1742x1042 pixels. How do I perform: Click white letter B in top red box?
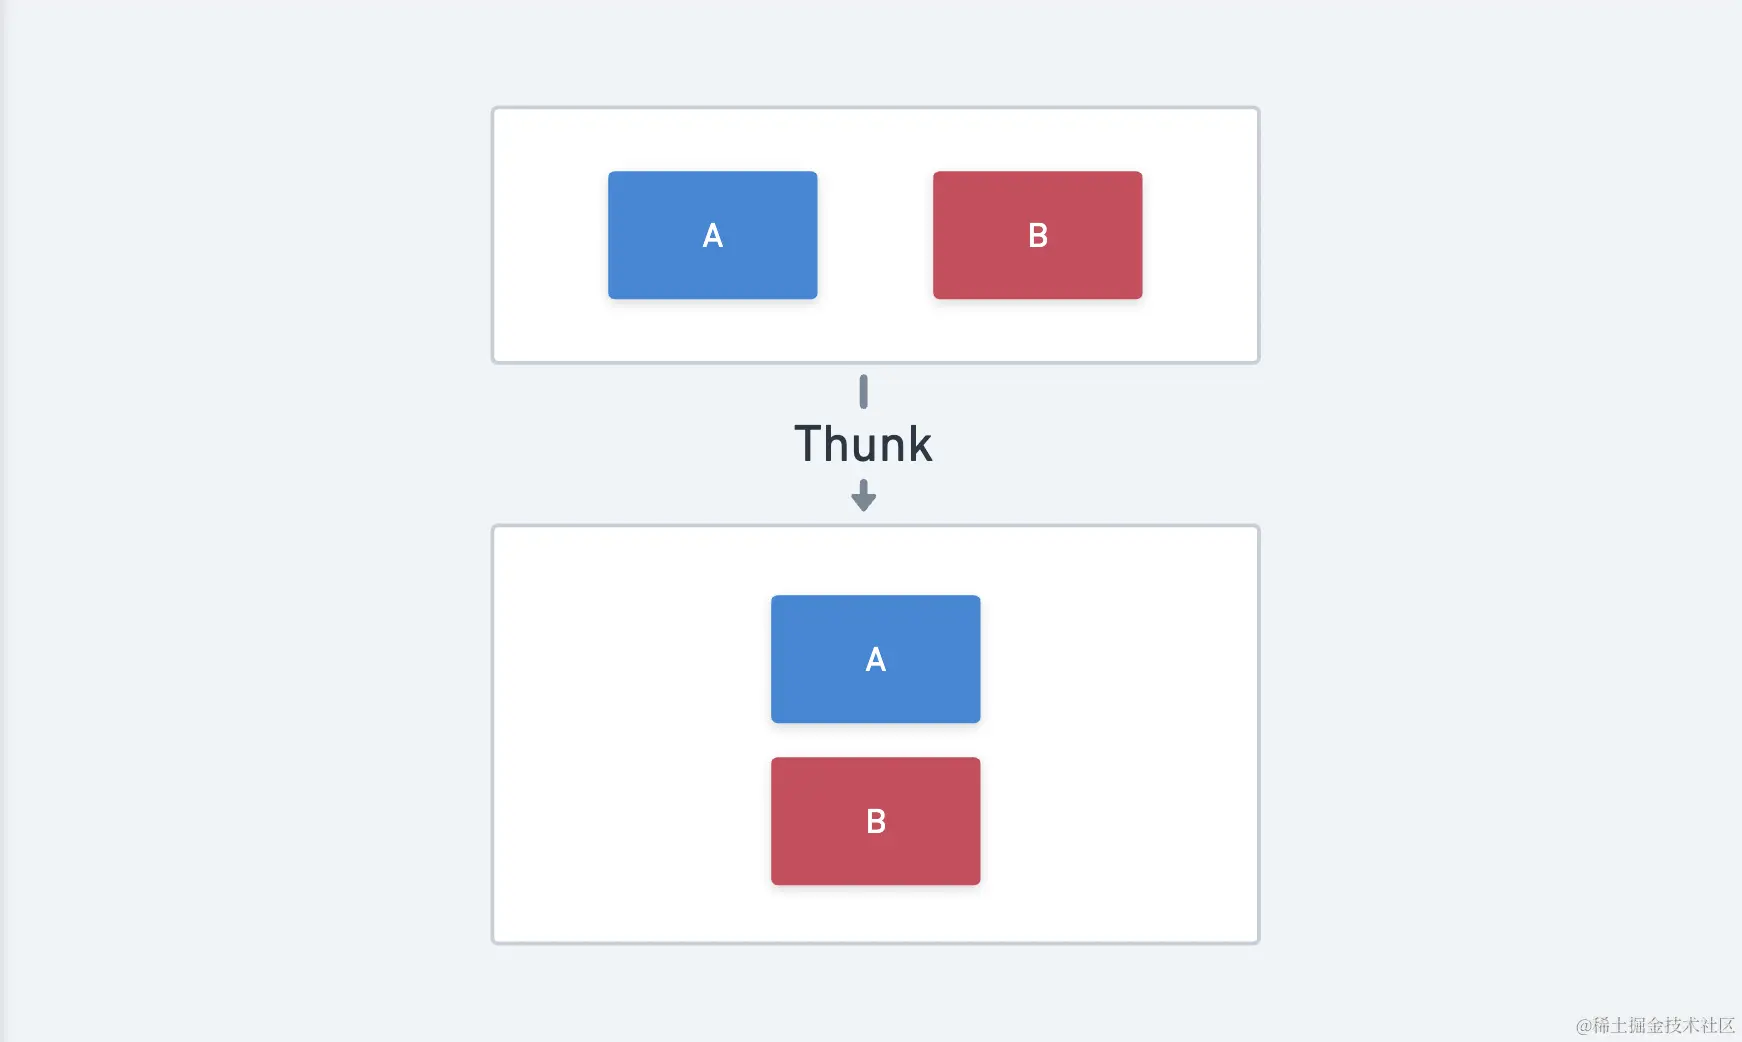pos(1038,236)
